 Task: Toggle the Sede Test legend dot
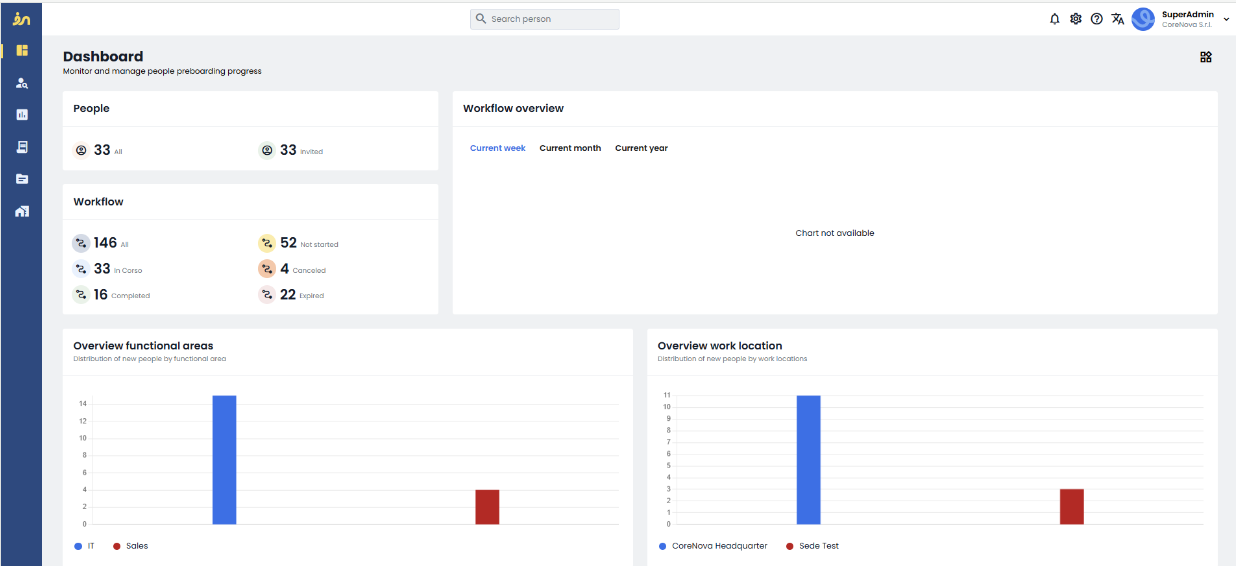(790, 546)
